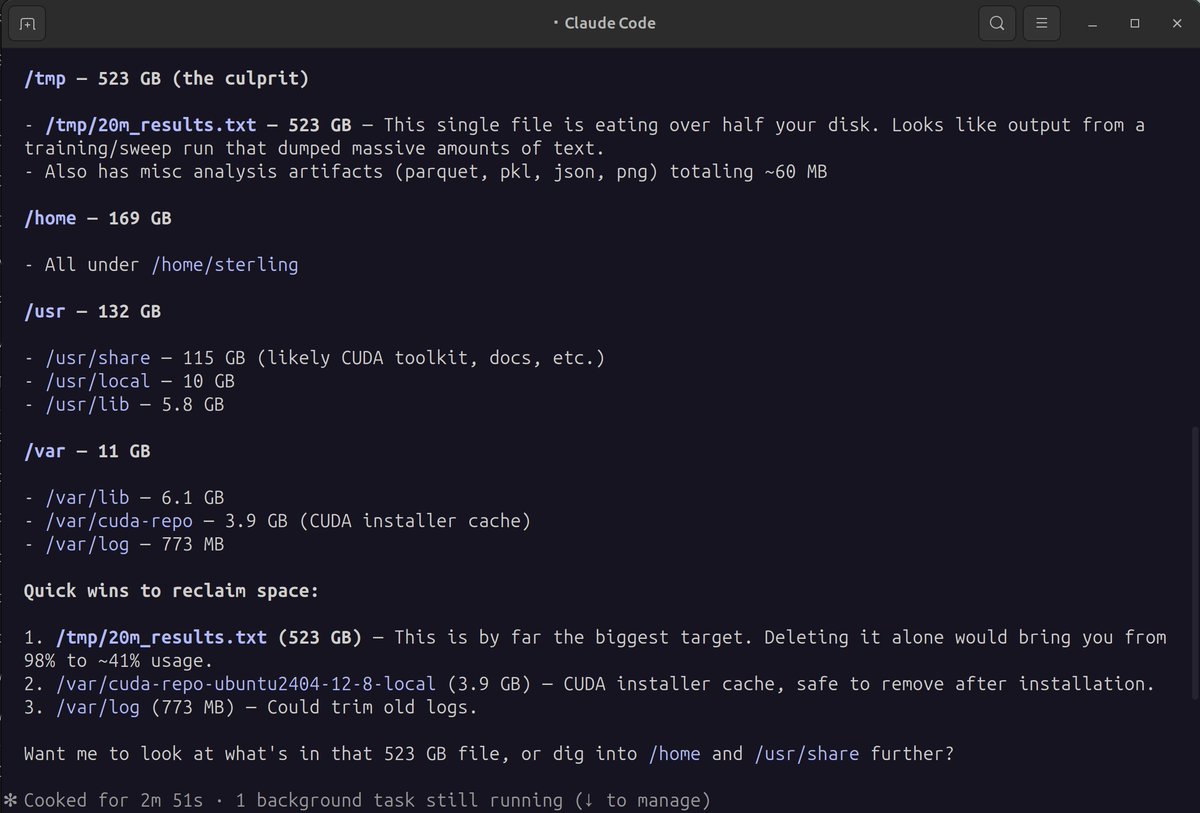Viewport: 1200px width, 813px height.
Task: Click the /usr/share 115 GB line
Action: click(315, 358)
